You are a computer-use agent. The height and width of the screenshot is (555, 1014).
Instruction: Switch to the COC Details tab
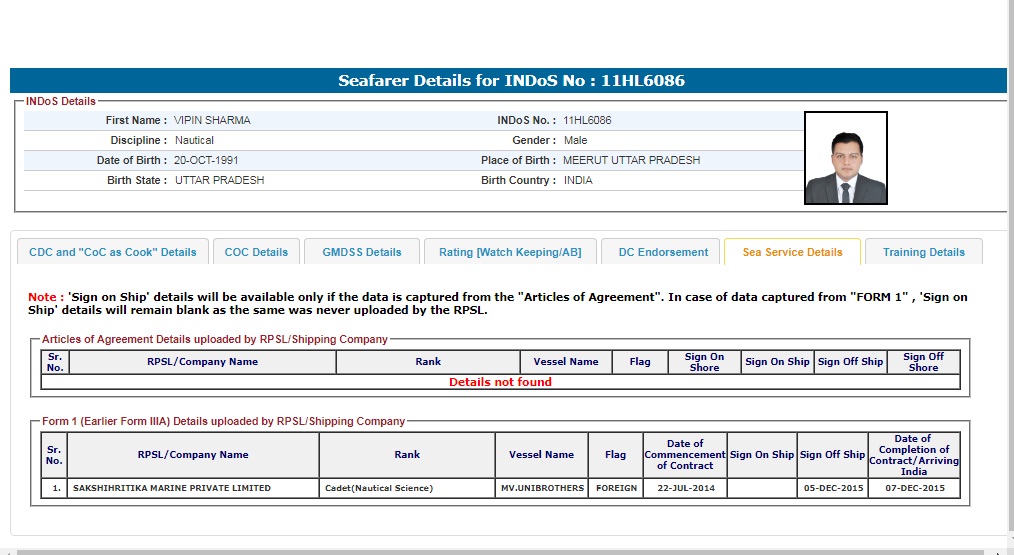click(256, 252)
